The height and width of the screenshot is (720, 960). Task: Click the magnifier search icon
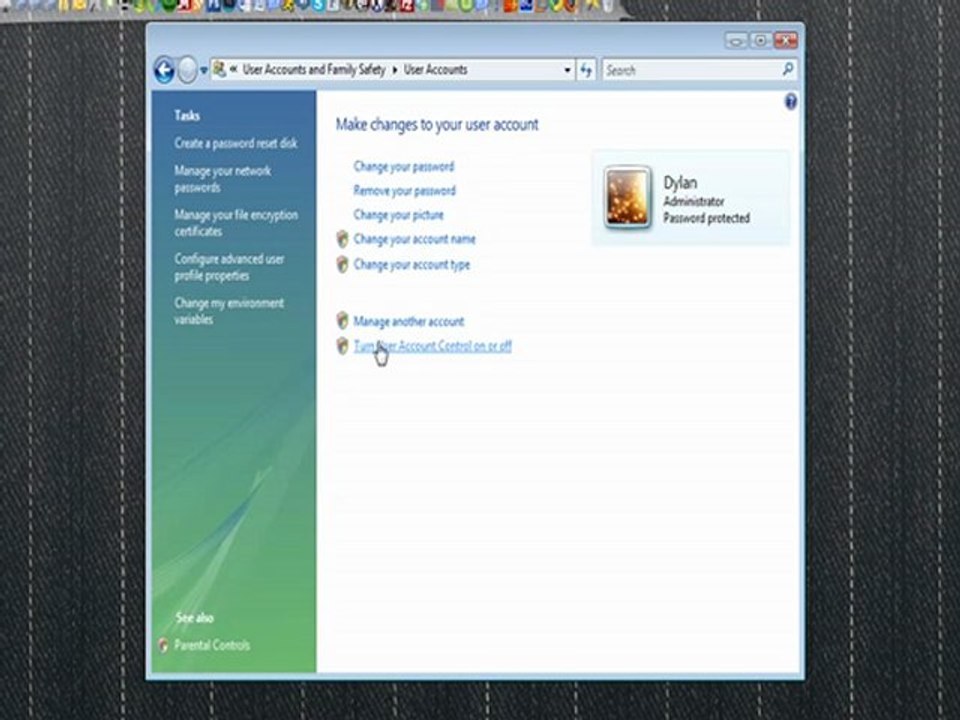(x=789, y=70)
